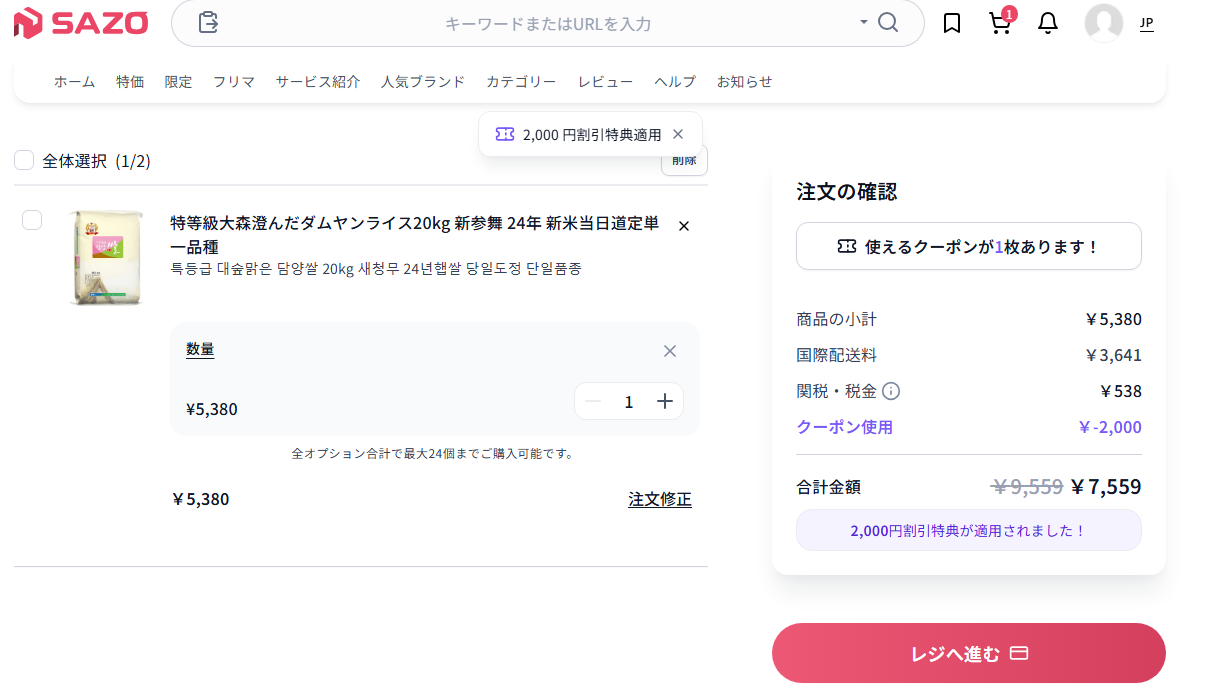1206x698 pixels.
Task: Open the bookmarks icon in header
Action: (952, 23)
